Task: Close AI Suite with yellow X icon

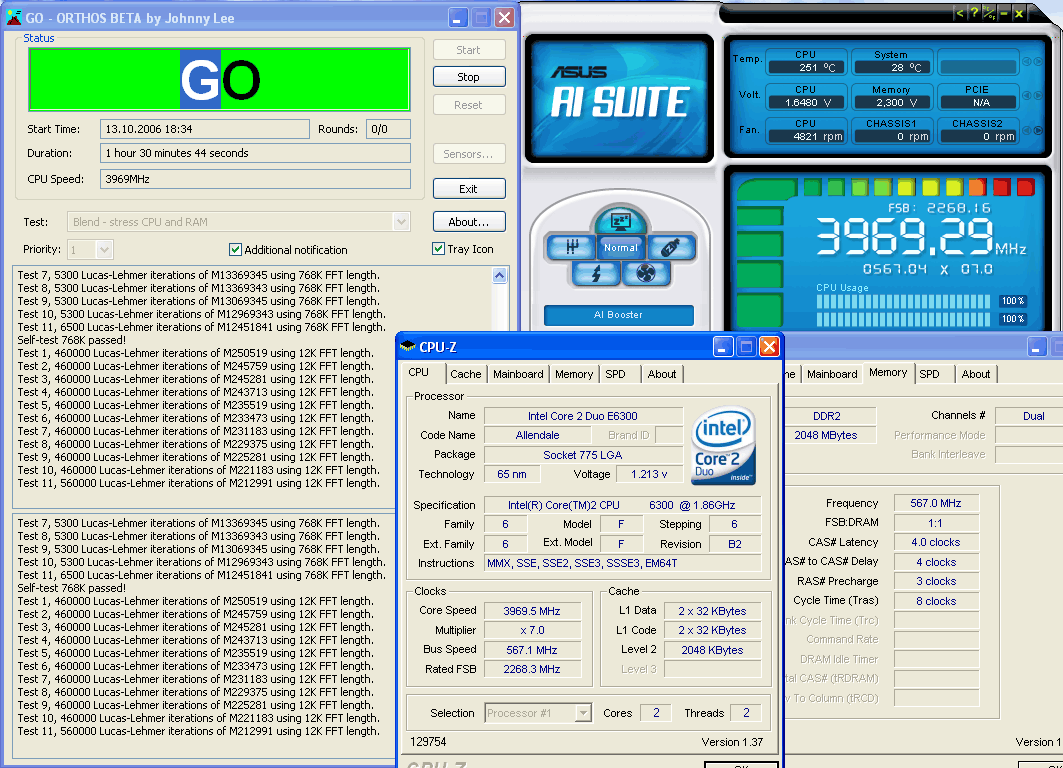Action: coord(1019,13)
